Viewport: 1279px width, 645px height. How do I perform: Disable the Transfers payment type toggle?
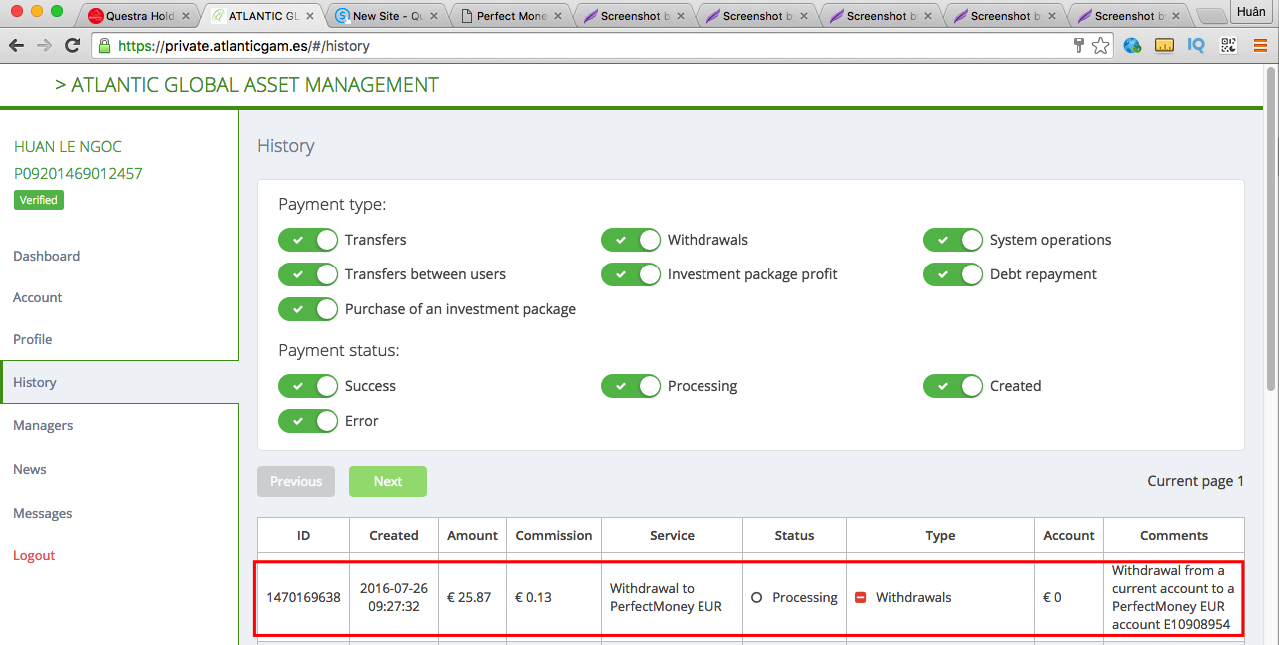pyautogui.click(x=308, y=240)
